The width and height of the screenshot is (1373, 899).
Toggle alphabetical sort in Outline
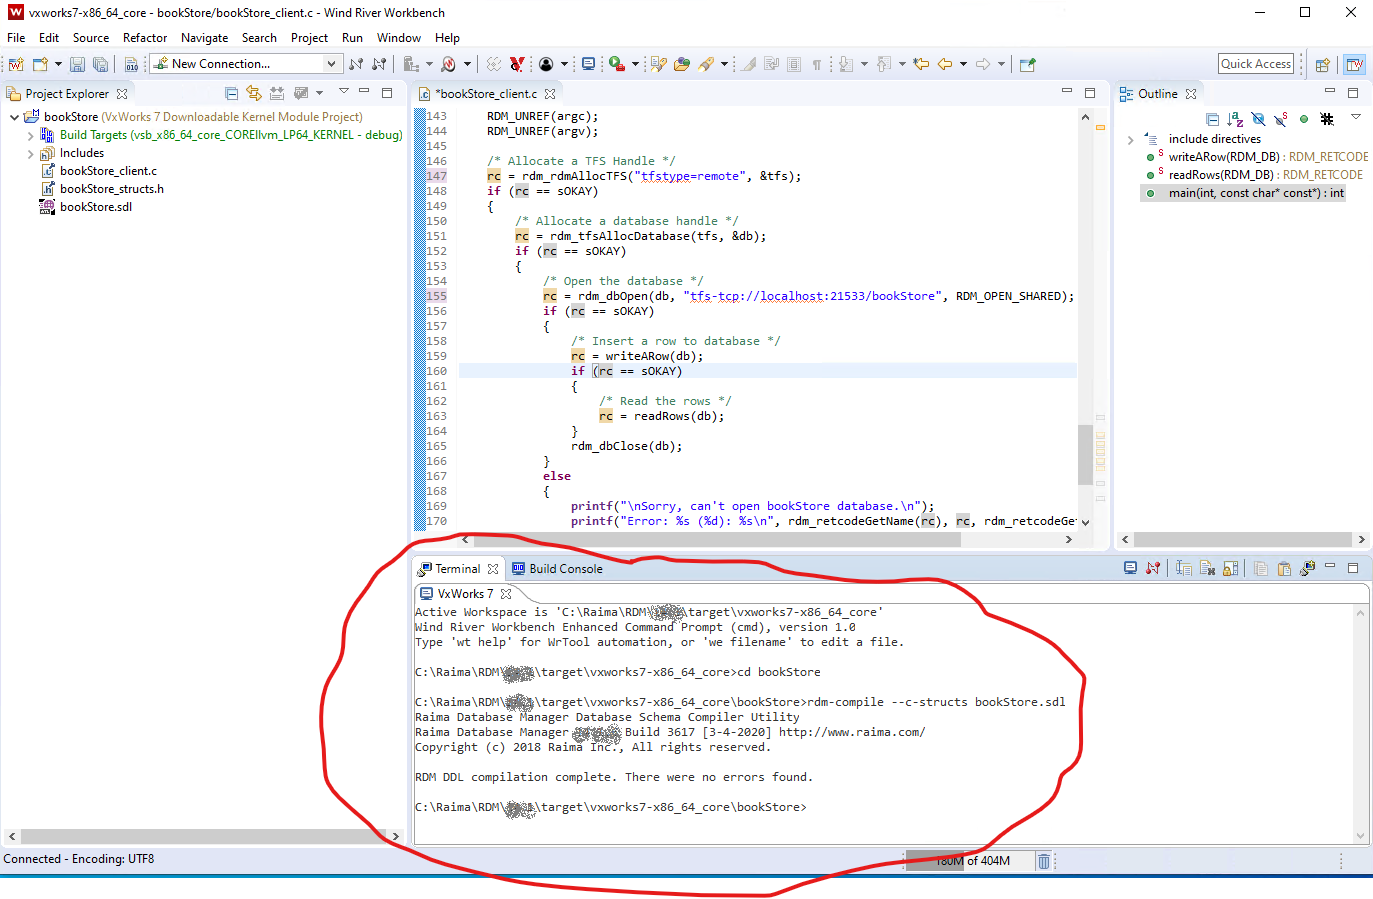[1235, 119]
